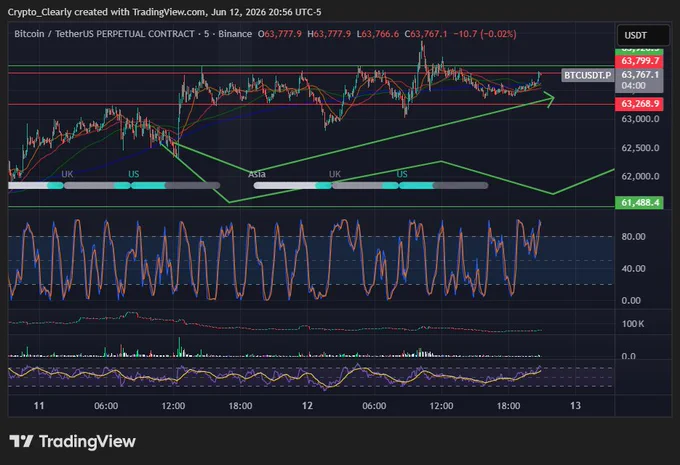The image size is (680, 465).
Task: Open the USDT currency selector
Action: [x=643, y=36]
